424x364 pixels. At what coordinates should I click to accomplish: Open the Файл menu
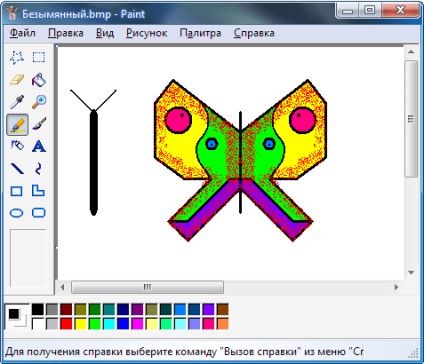22,33
